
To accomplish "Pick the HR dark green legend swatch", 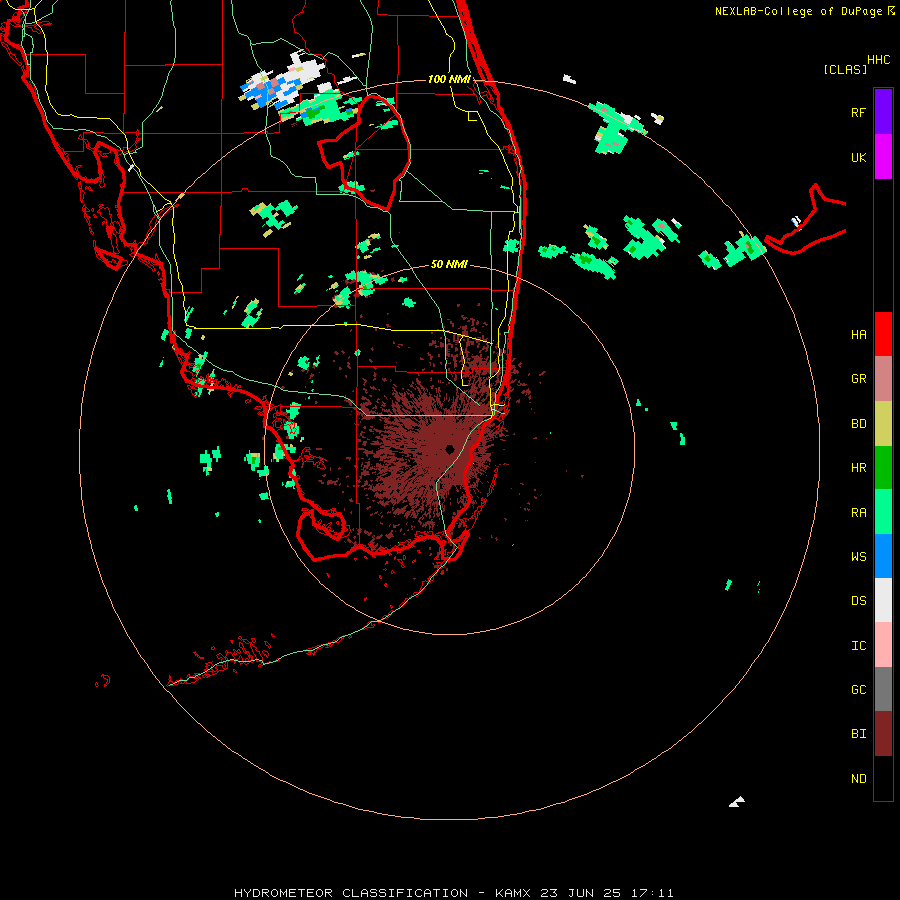I will click(883, 468).
